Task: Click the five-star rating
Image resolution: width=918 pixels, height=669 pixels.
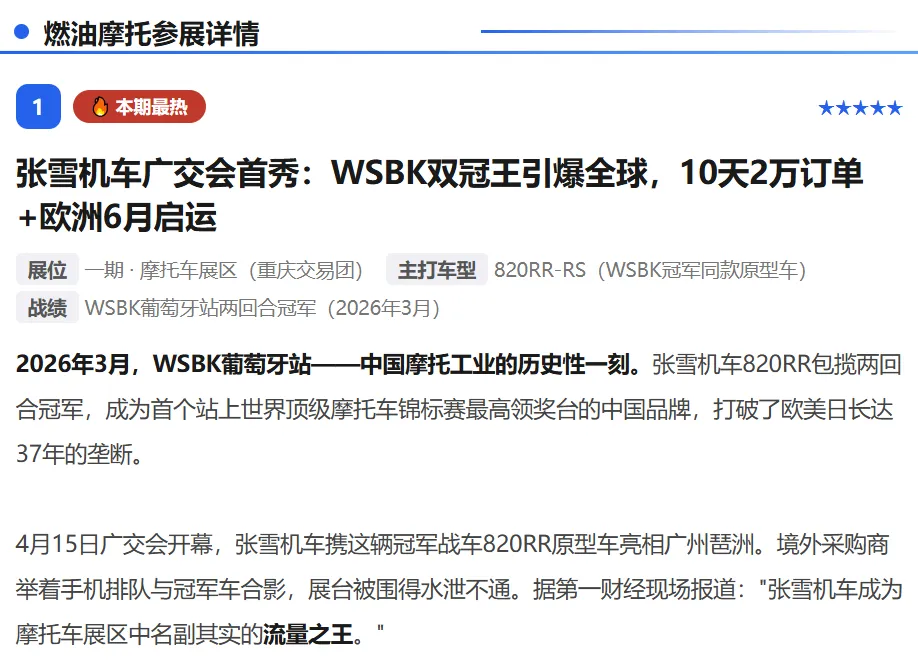Action: click(860, 108)
